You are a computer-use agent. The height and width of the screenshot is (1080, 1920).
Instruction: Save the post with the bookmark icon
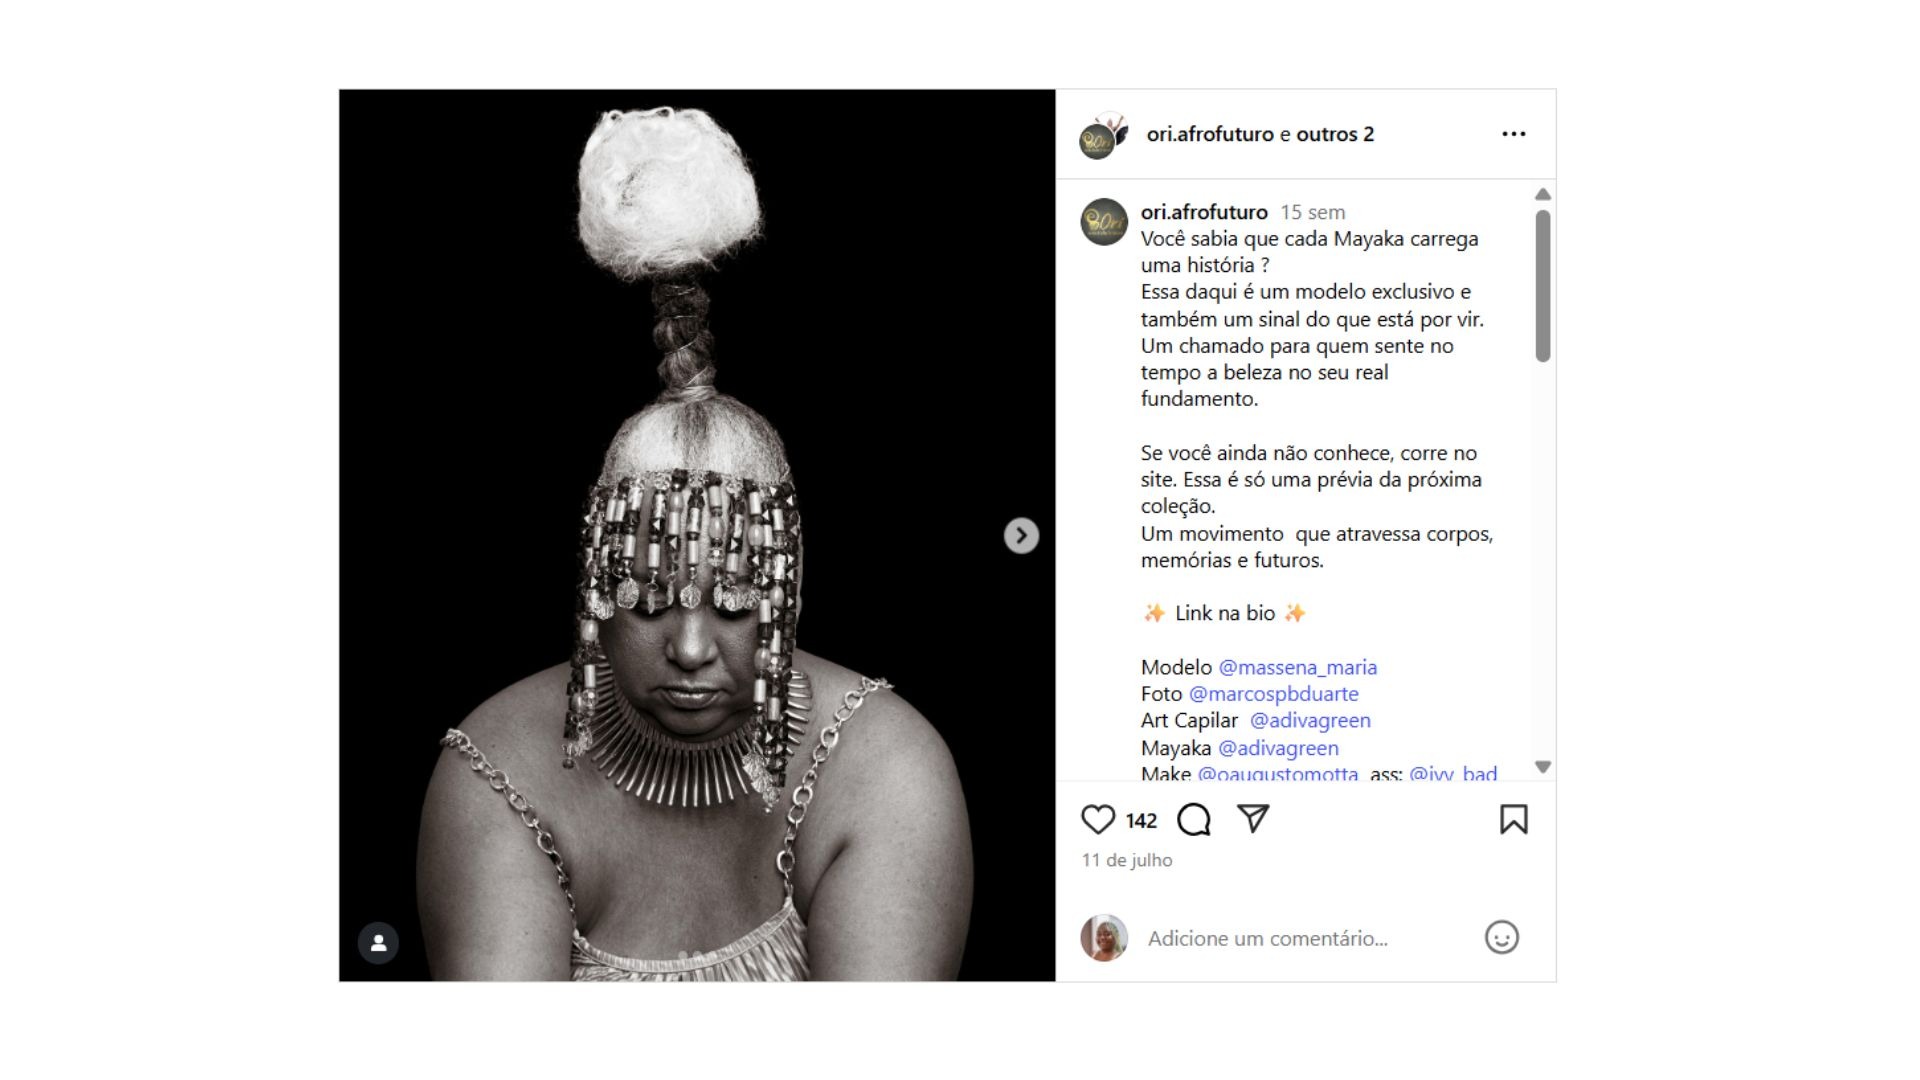coord(1514,820)
